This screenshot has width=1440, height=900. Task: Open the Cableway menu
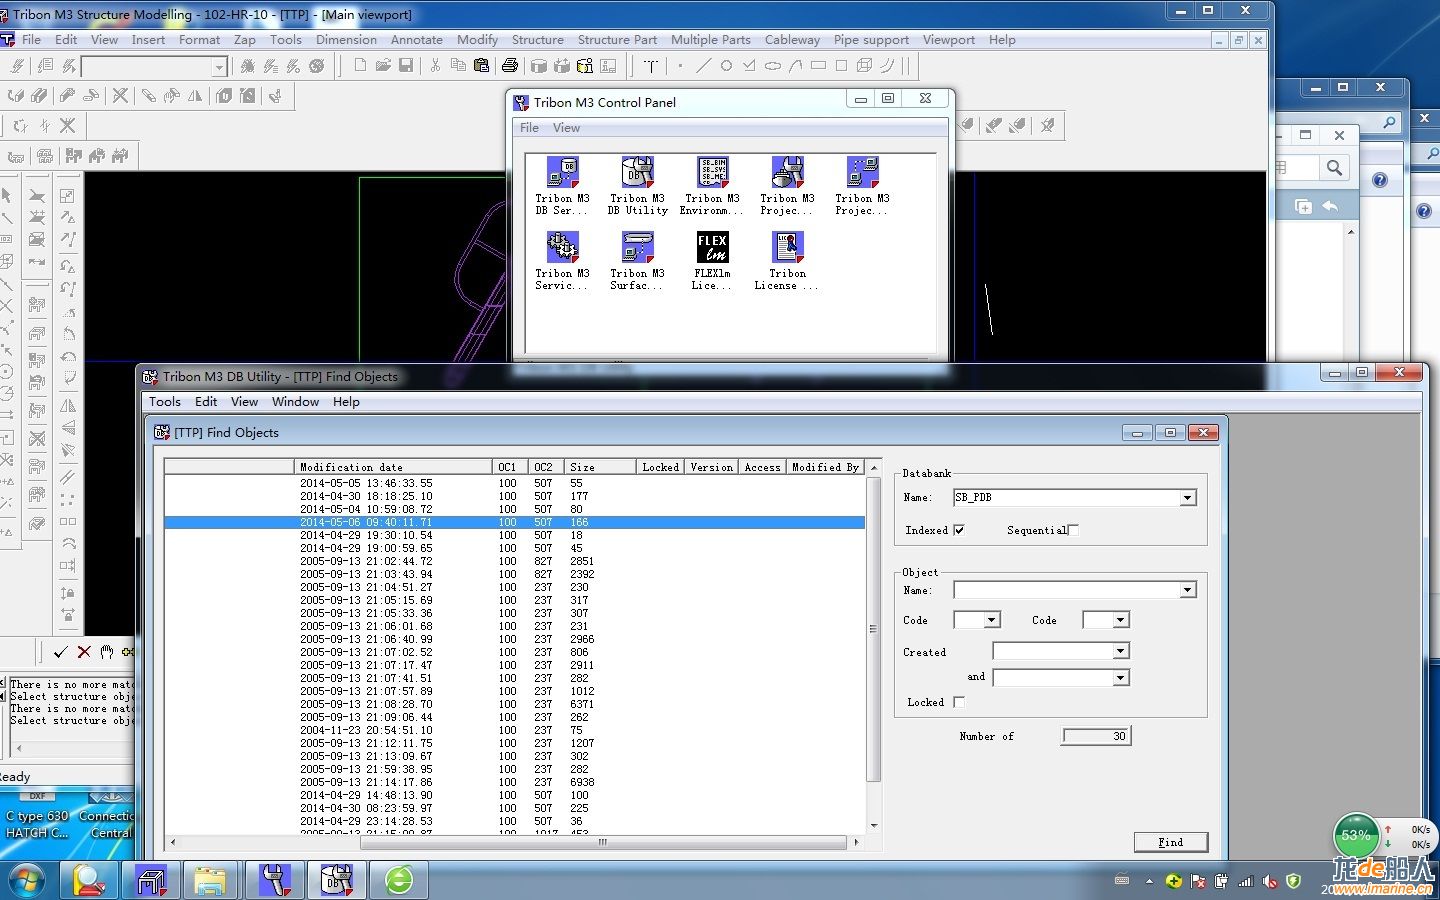pos(792,40)
